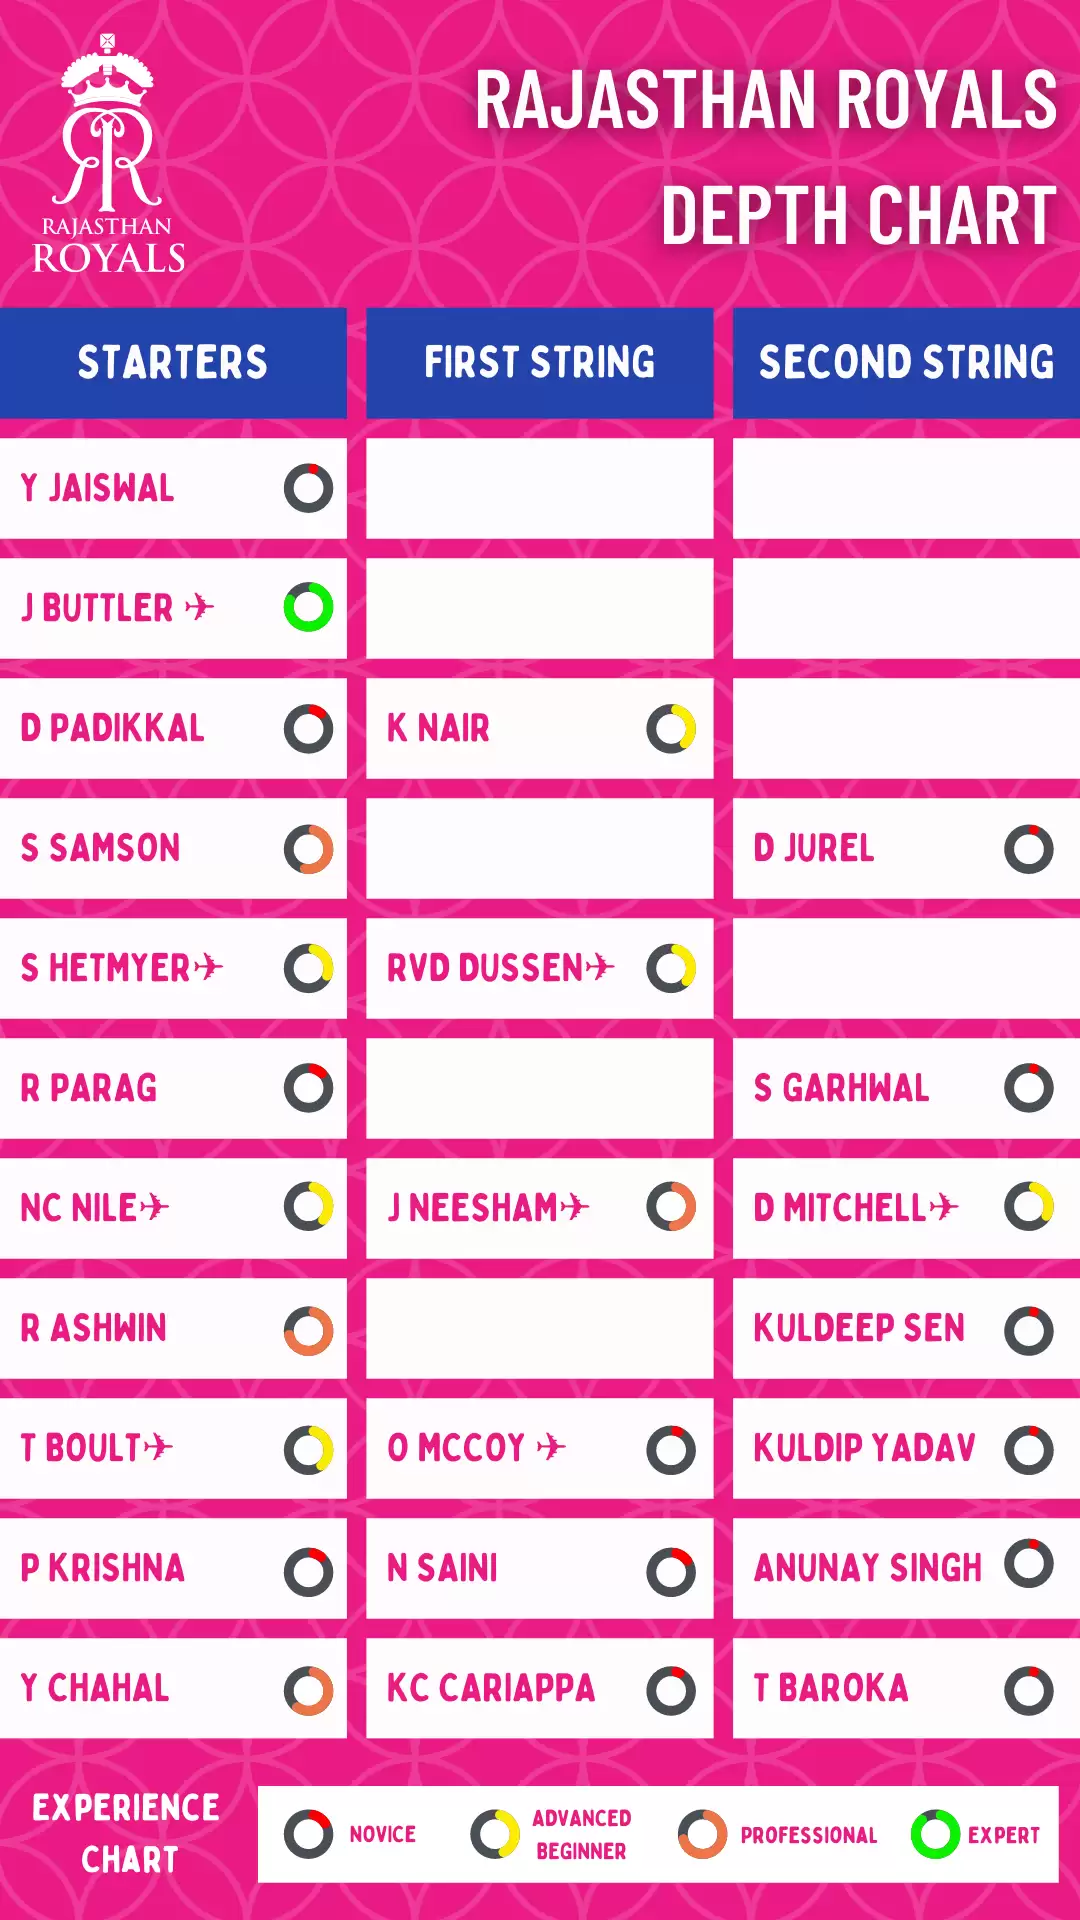Screen dimensions: 1080x1920
Task: Click T Baroka's experience ring
Action: pos(1029,1691)
